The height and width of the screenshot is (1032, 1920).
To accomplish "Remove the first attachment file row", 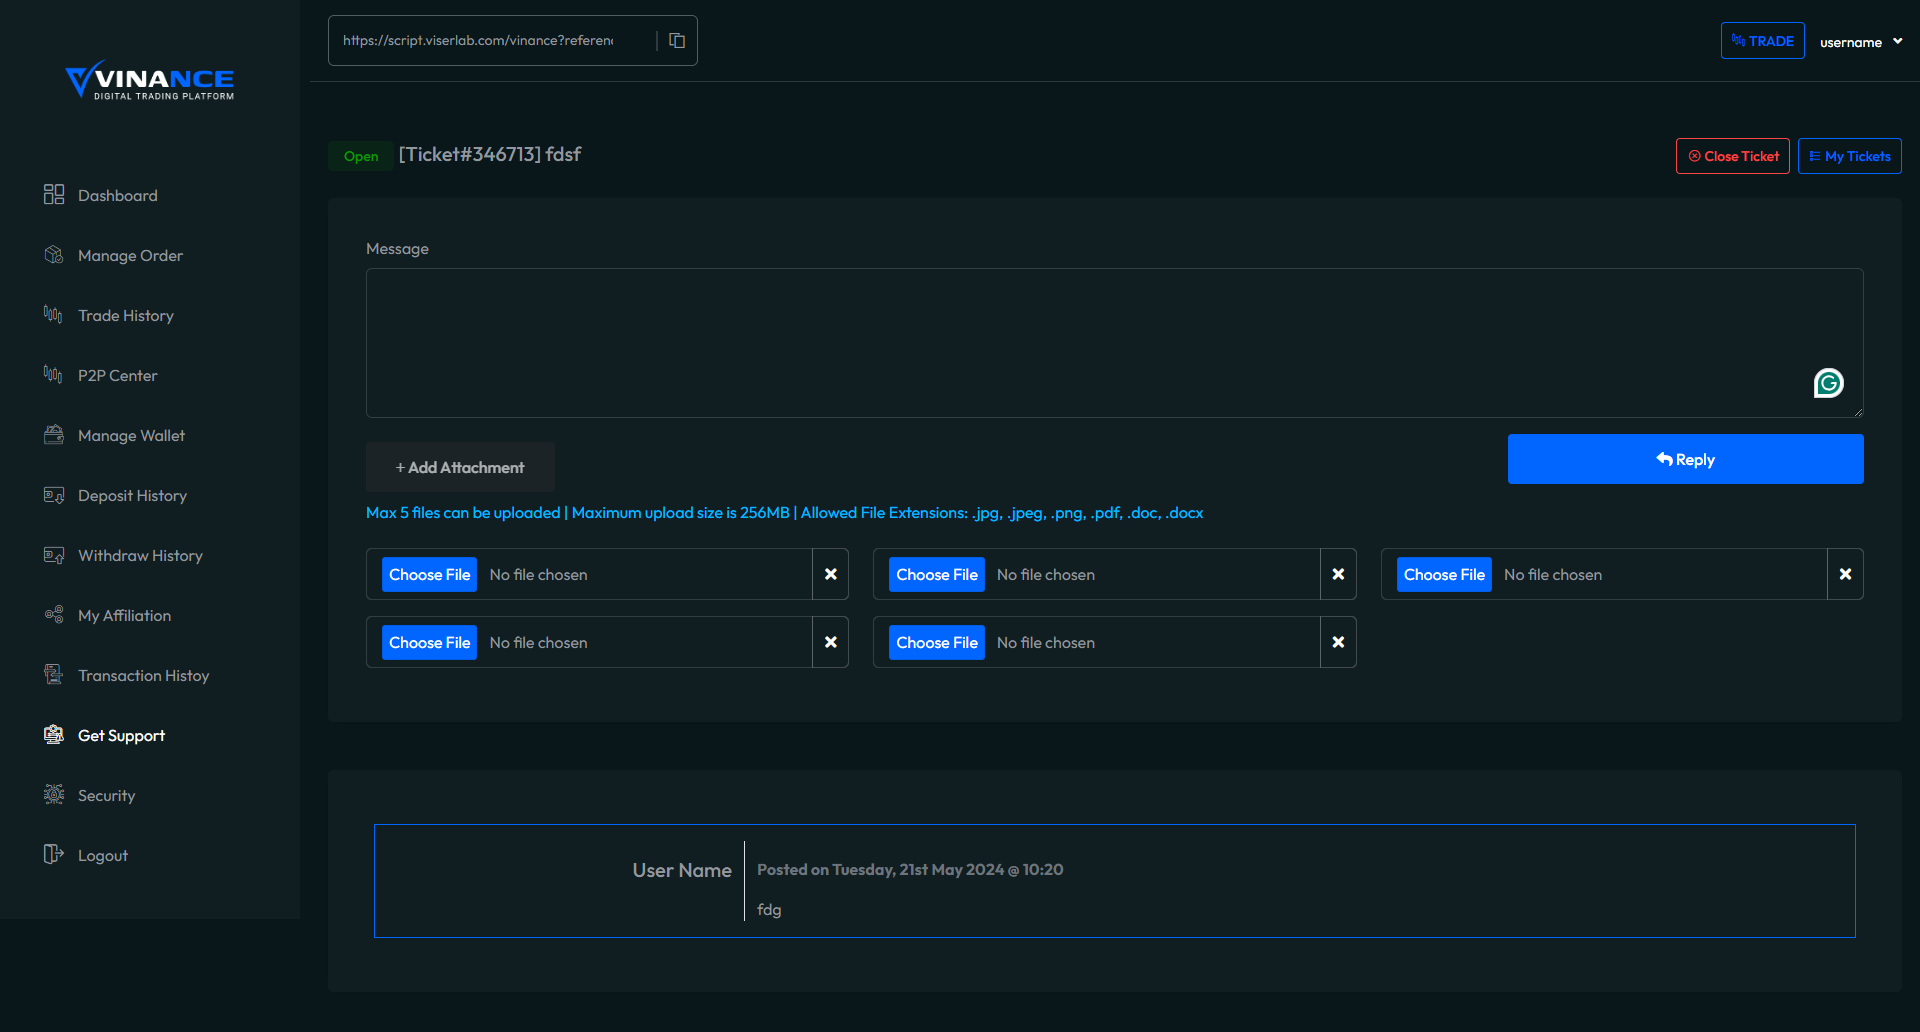I will pyautogui.click(x=830, y=574).
